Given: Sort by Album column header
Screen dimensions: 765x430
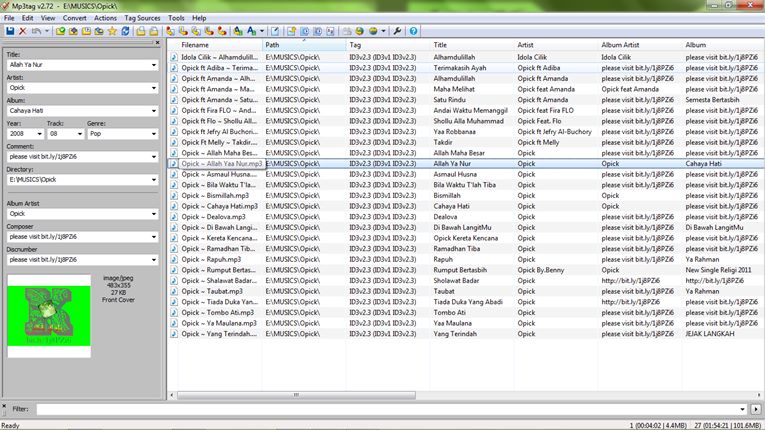Looking at the screenshot, I should coord(723,45).
